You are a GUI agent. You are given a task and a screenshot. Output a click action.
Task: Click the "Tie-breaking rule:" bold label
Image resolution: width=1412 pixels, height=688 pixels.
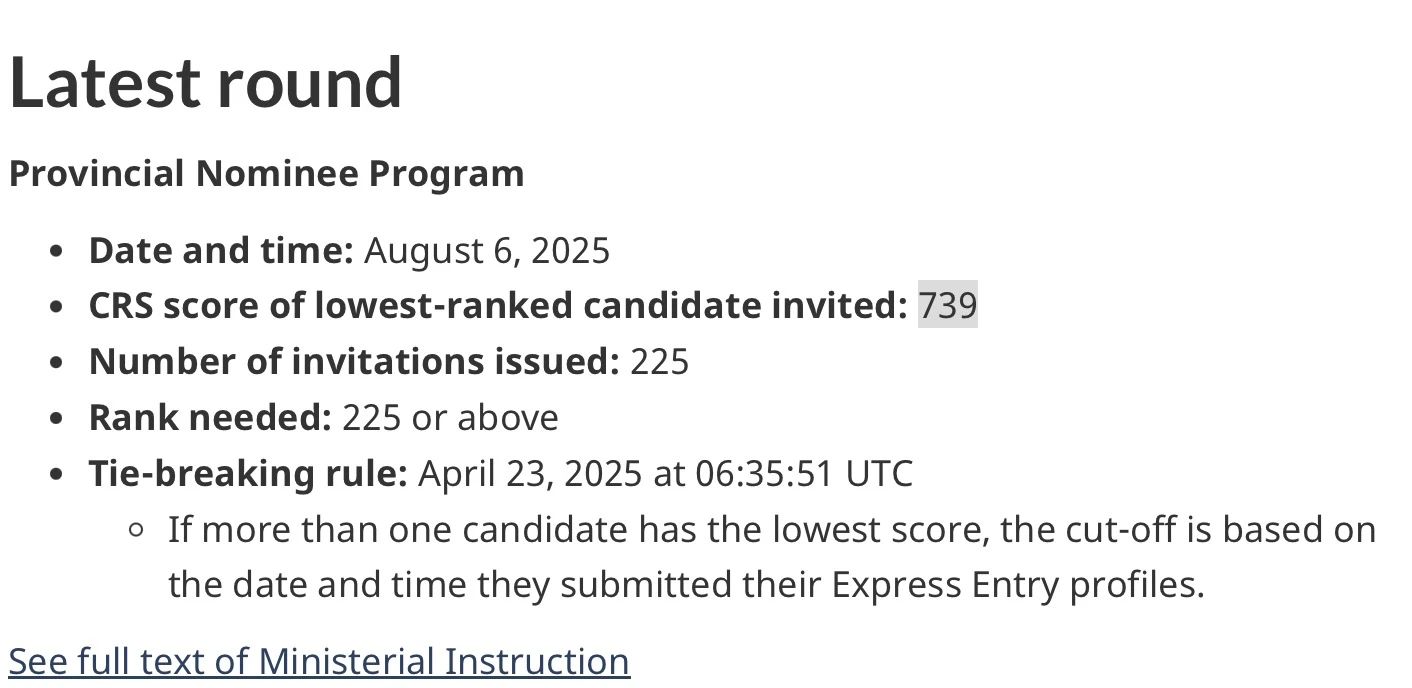pyautogui.click(x=248, y=474)
